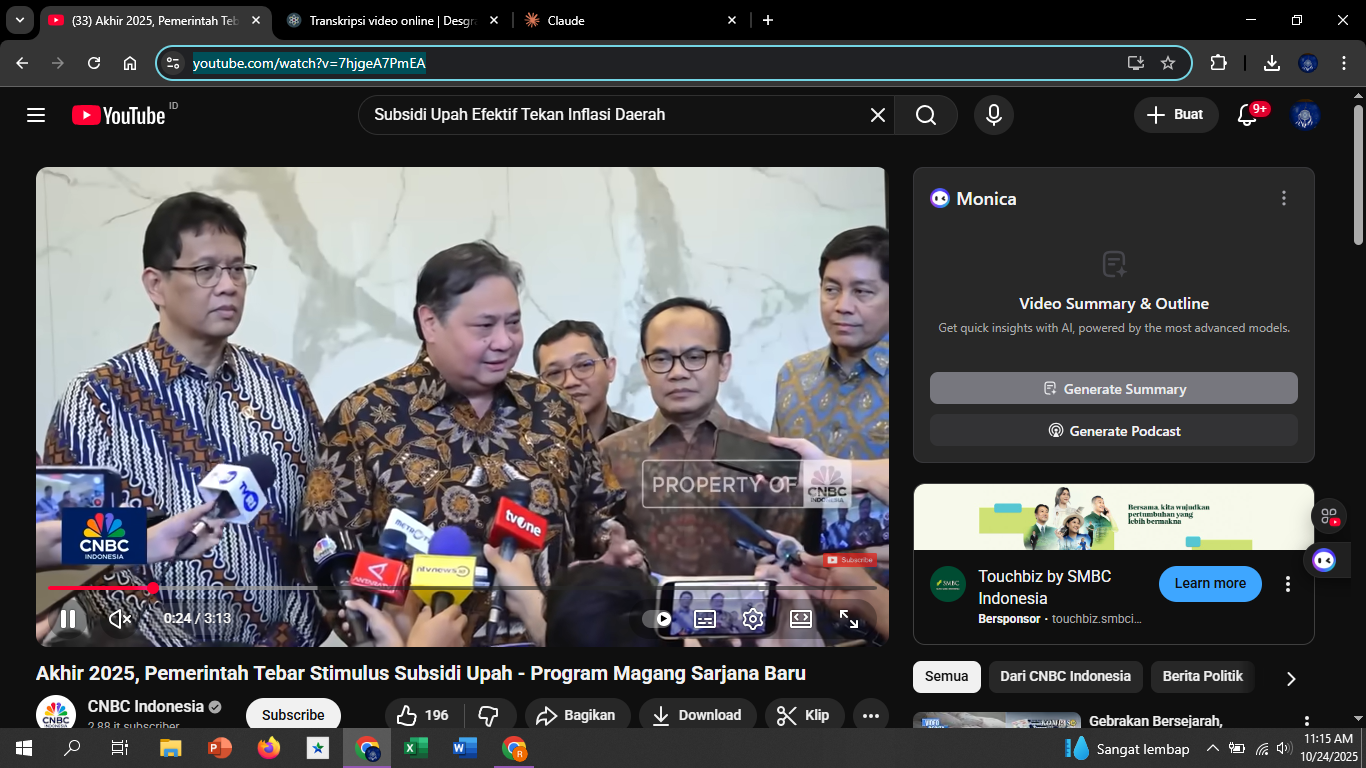This screenshot has height=768, width=1366.
Task: Open the Touchbiz SMBC banner image
Action: (x=1114, y=517)
